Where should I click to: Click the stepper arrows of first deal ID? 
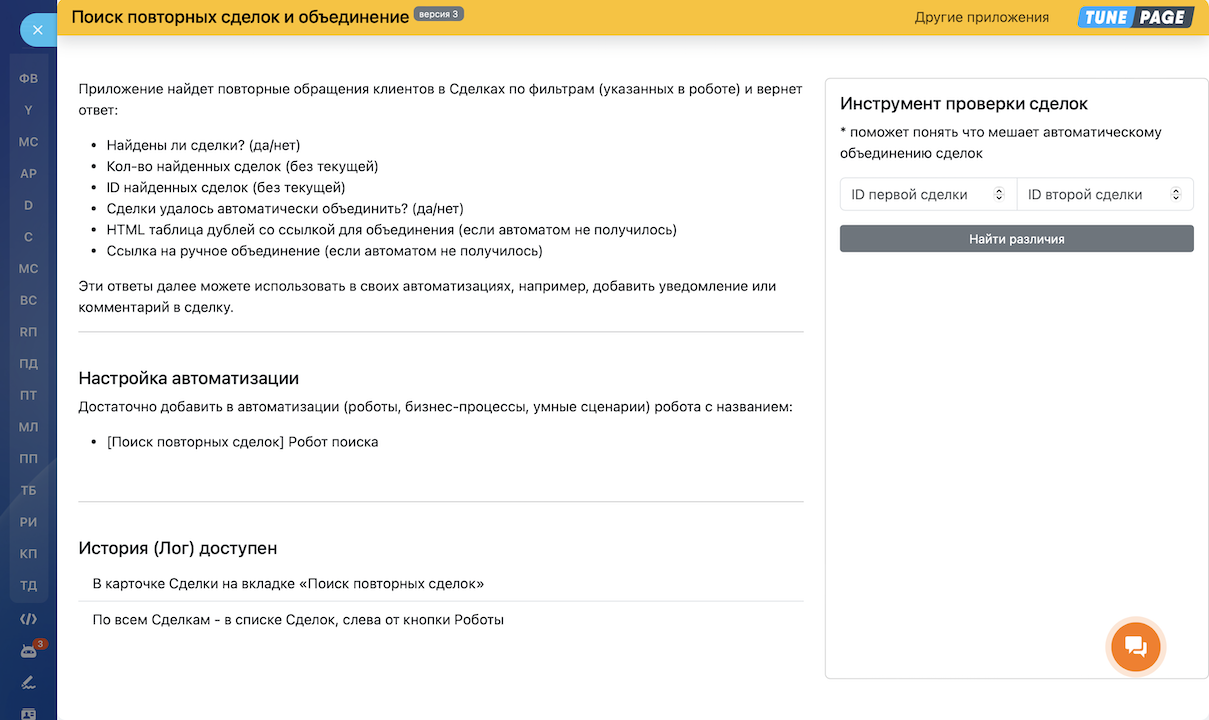point(998,195)
